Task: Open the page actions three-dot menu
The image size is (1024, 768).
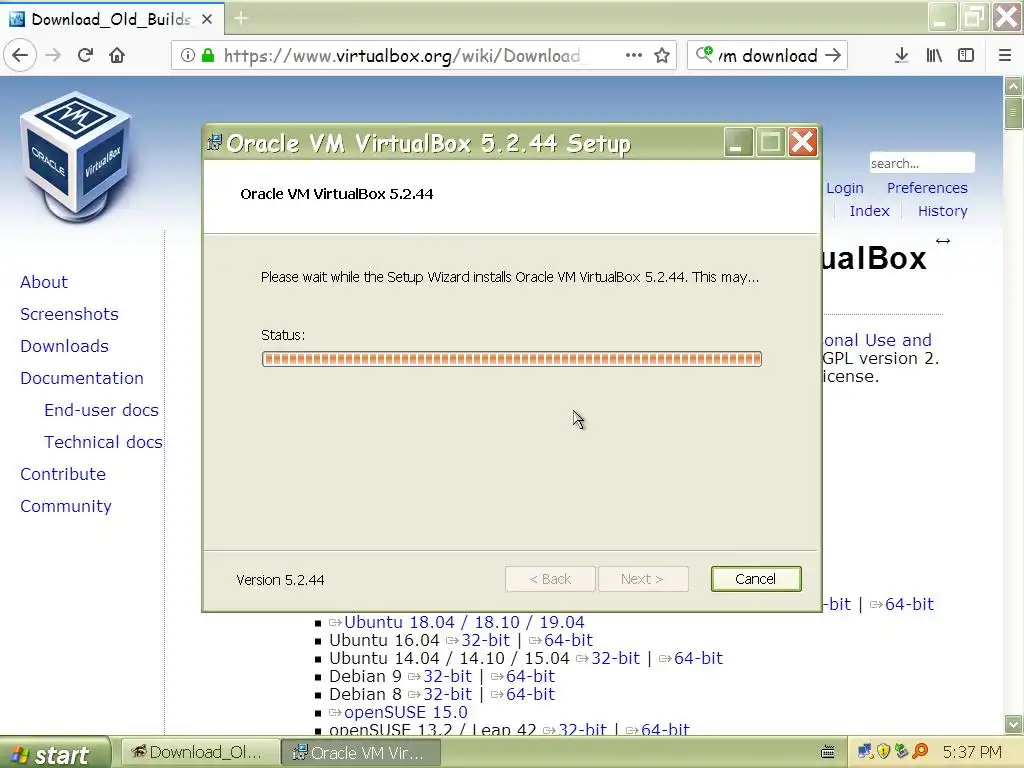Action: [633, 56]
